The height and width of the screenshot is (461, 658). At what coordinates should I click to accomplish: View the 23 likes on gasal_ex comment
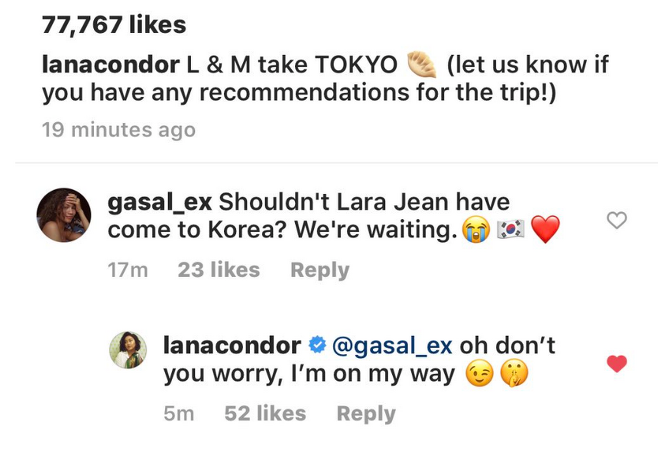(x=218, y=270)
